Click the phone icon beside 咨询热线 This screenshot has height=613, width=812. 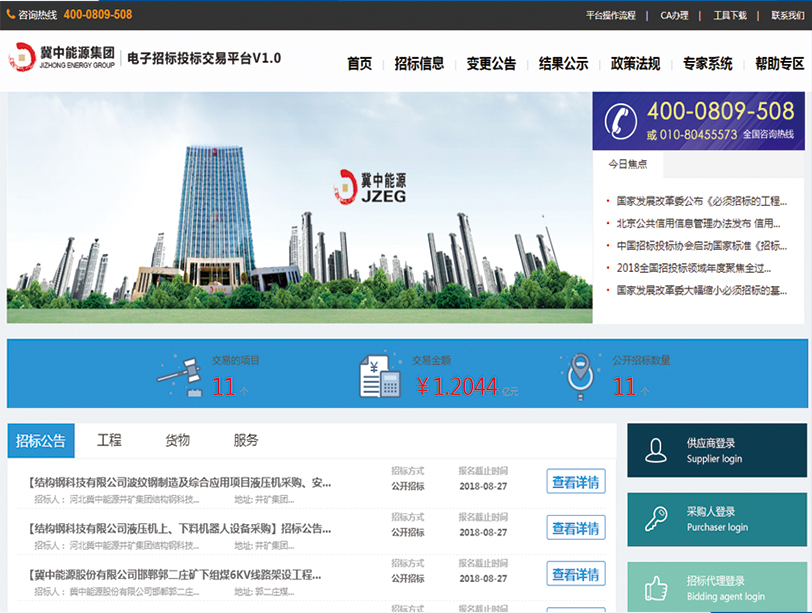10,14
